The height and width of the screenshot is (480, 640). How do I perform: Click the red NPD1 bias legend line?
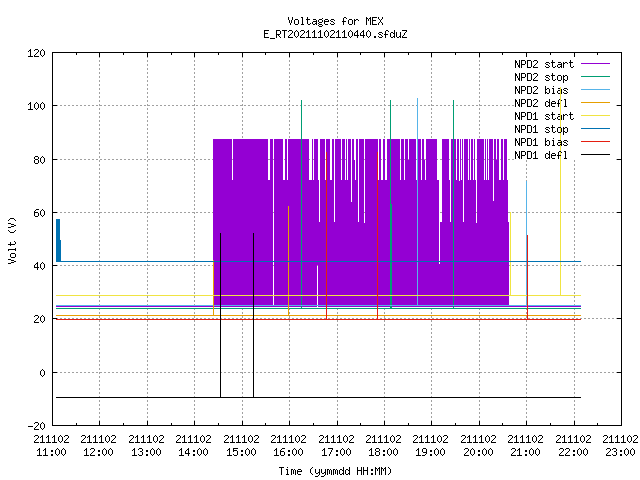tap(595, 142)
